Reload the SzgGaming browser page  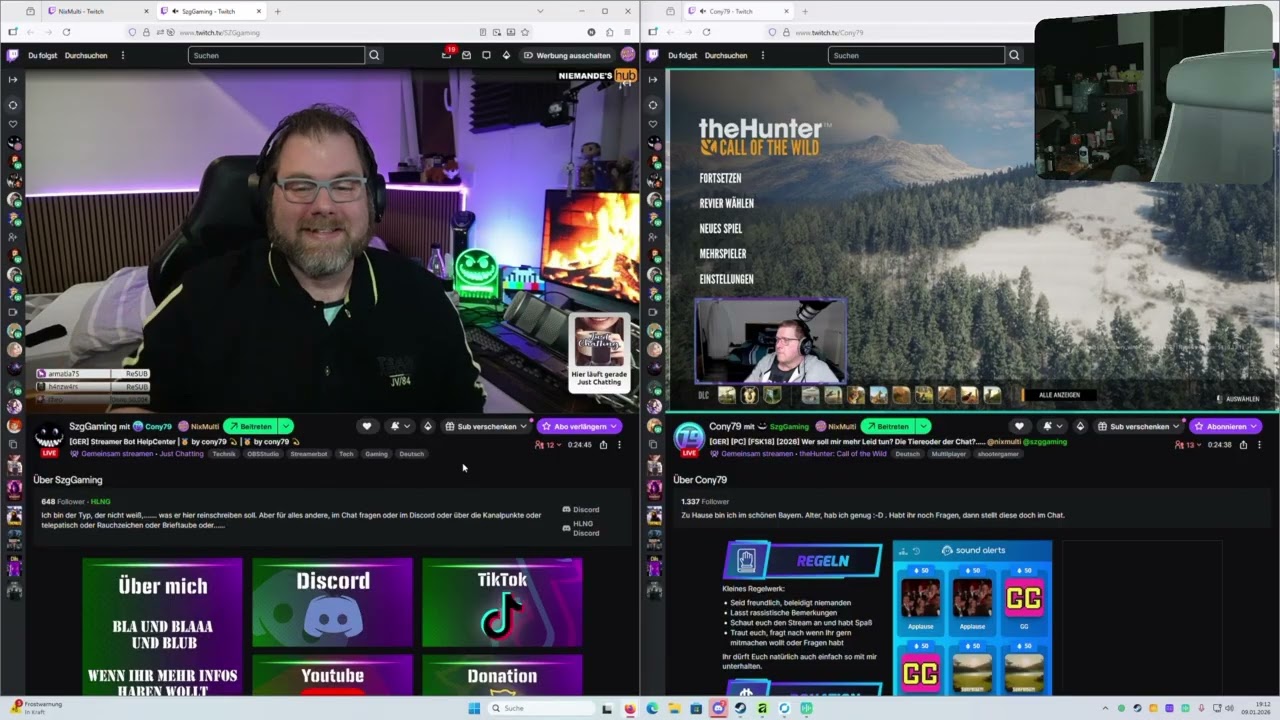point(66,32)
